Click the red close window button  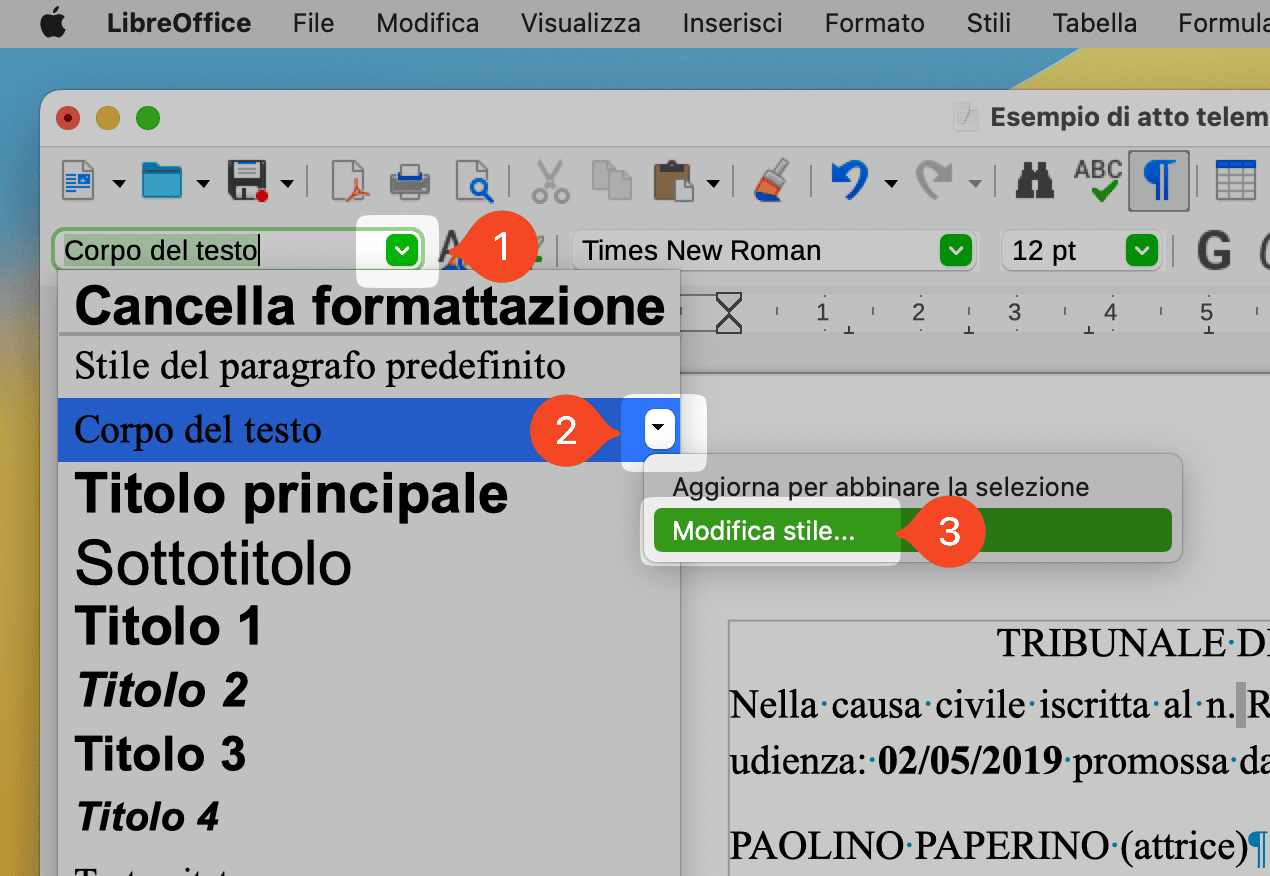tap(68, 118)
